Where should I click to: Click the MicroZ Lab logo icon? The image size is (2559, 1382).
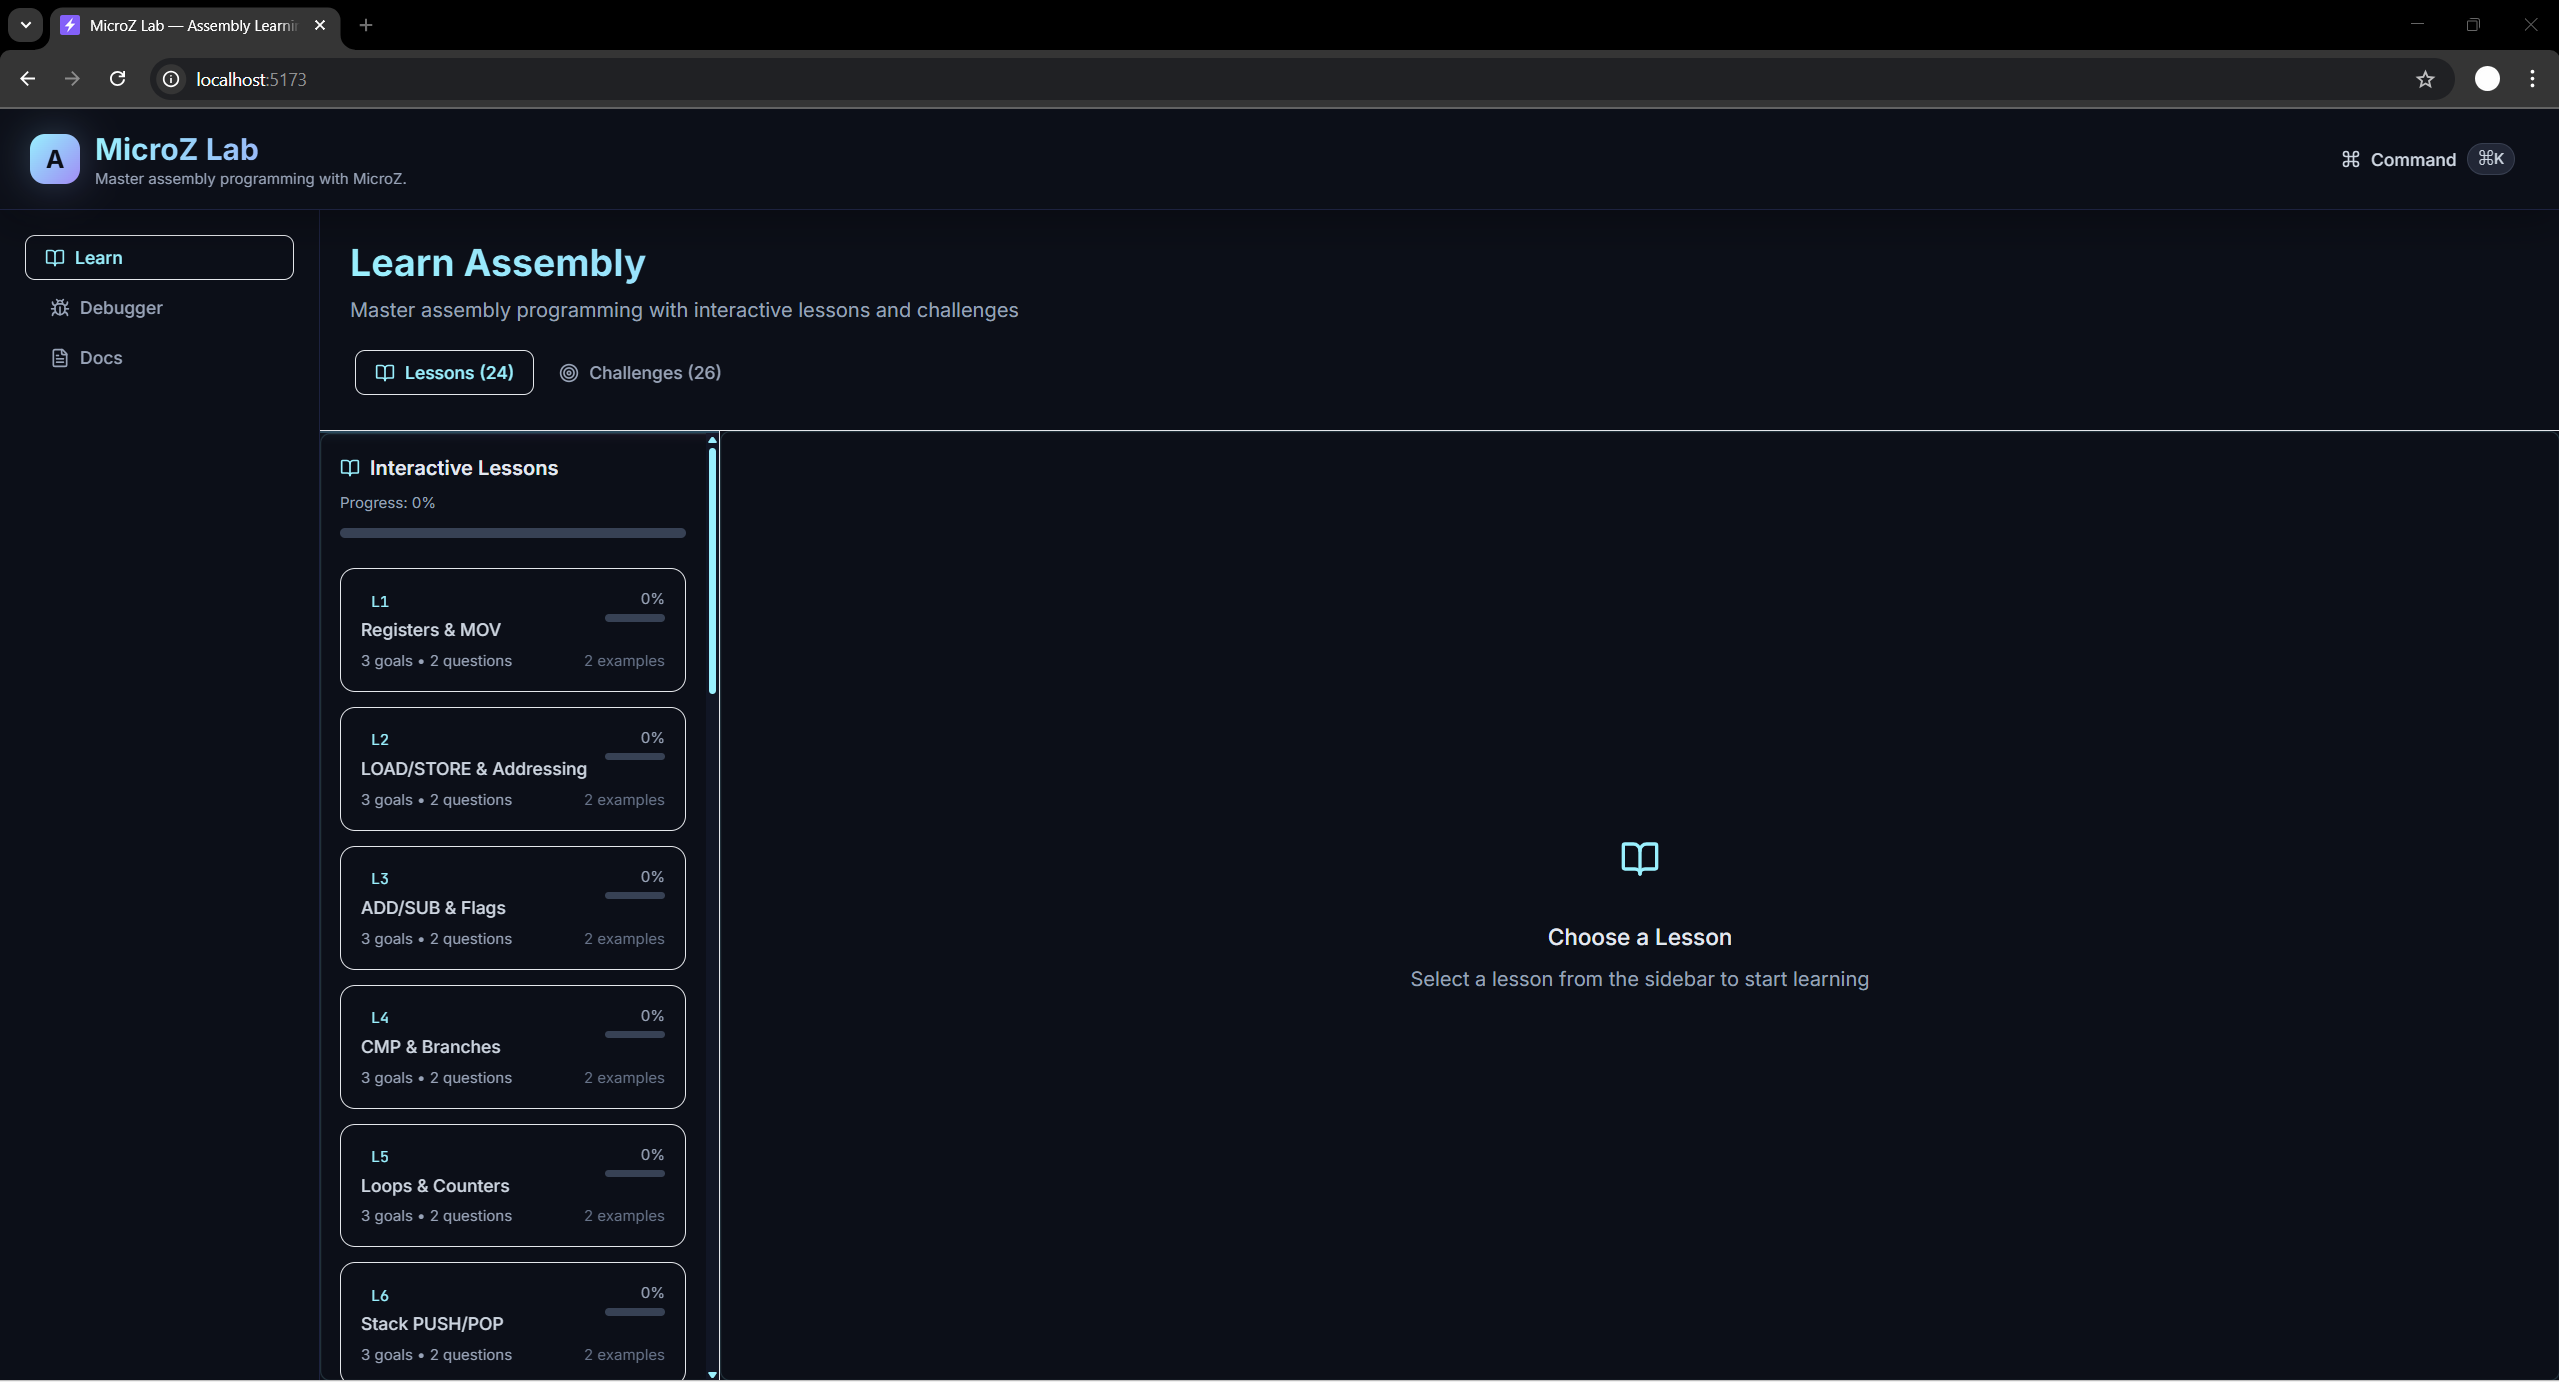pos(54,159)
